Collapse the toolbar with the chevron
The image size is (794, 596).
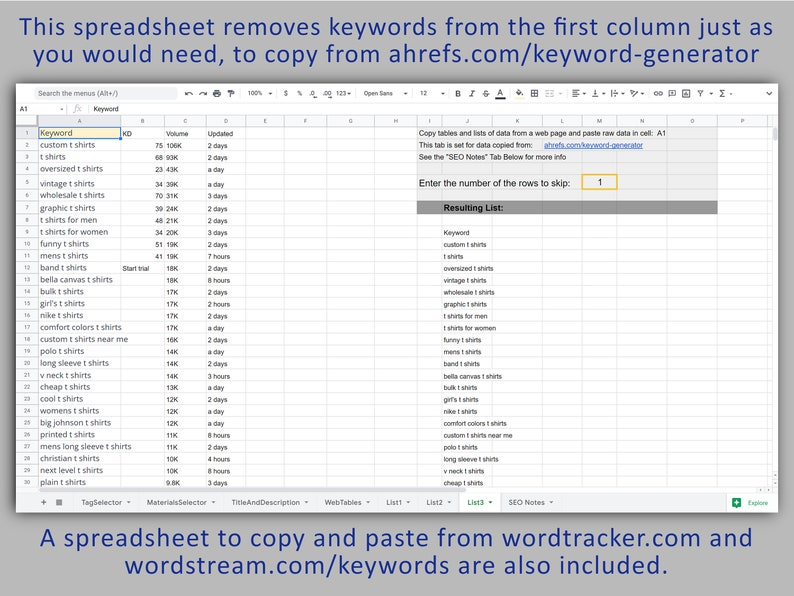pyautogui.click(x=769, y=94)
